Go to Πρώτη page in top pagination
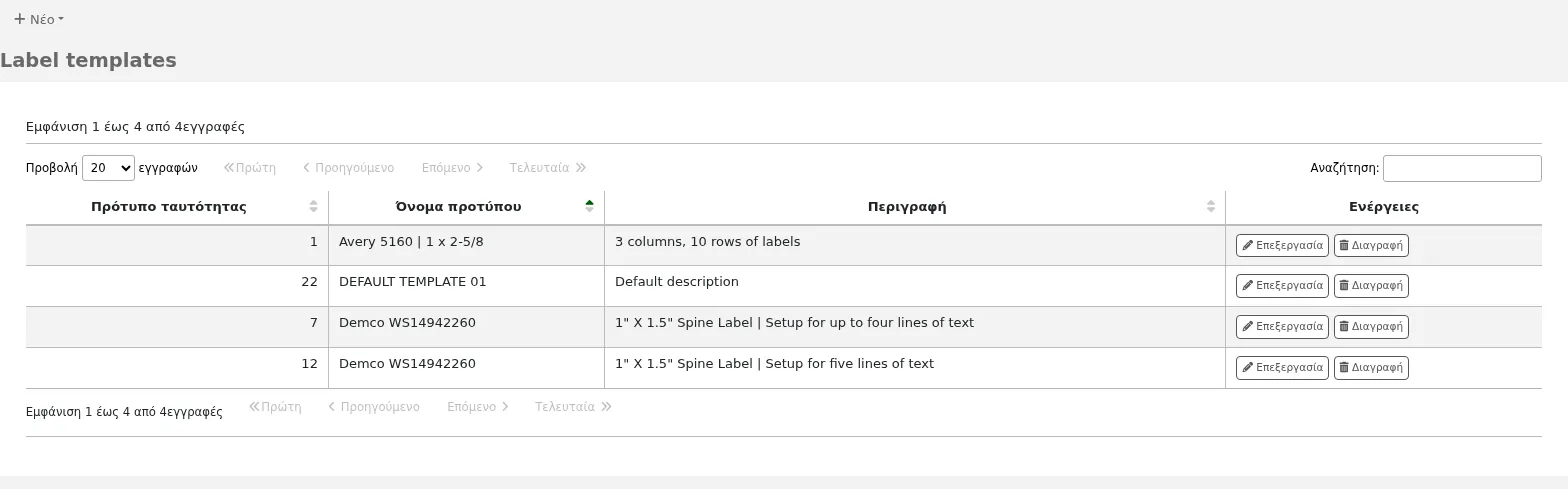This screenshot has width=1568, height=489. click(x=249, y=168)
